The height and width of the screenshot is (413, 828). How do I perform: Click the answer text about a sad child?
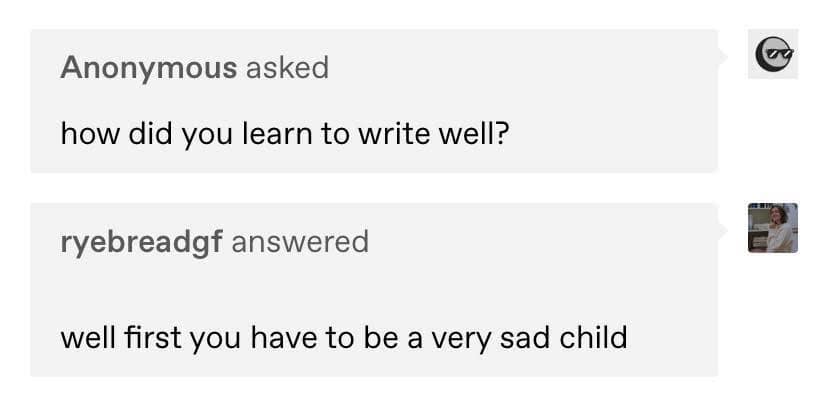[x=343, y=336]
